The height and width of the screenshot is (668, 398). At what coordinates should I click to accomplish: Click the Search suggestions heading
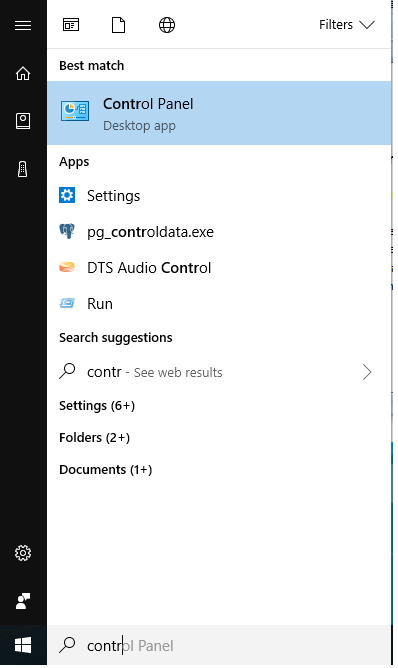(x=116, y=339)
